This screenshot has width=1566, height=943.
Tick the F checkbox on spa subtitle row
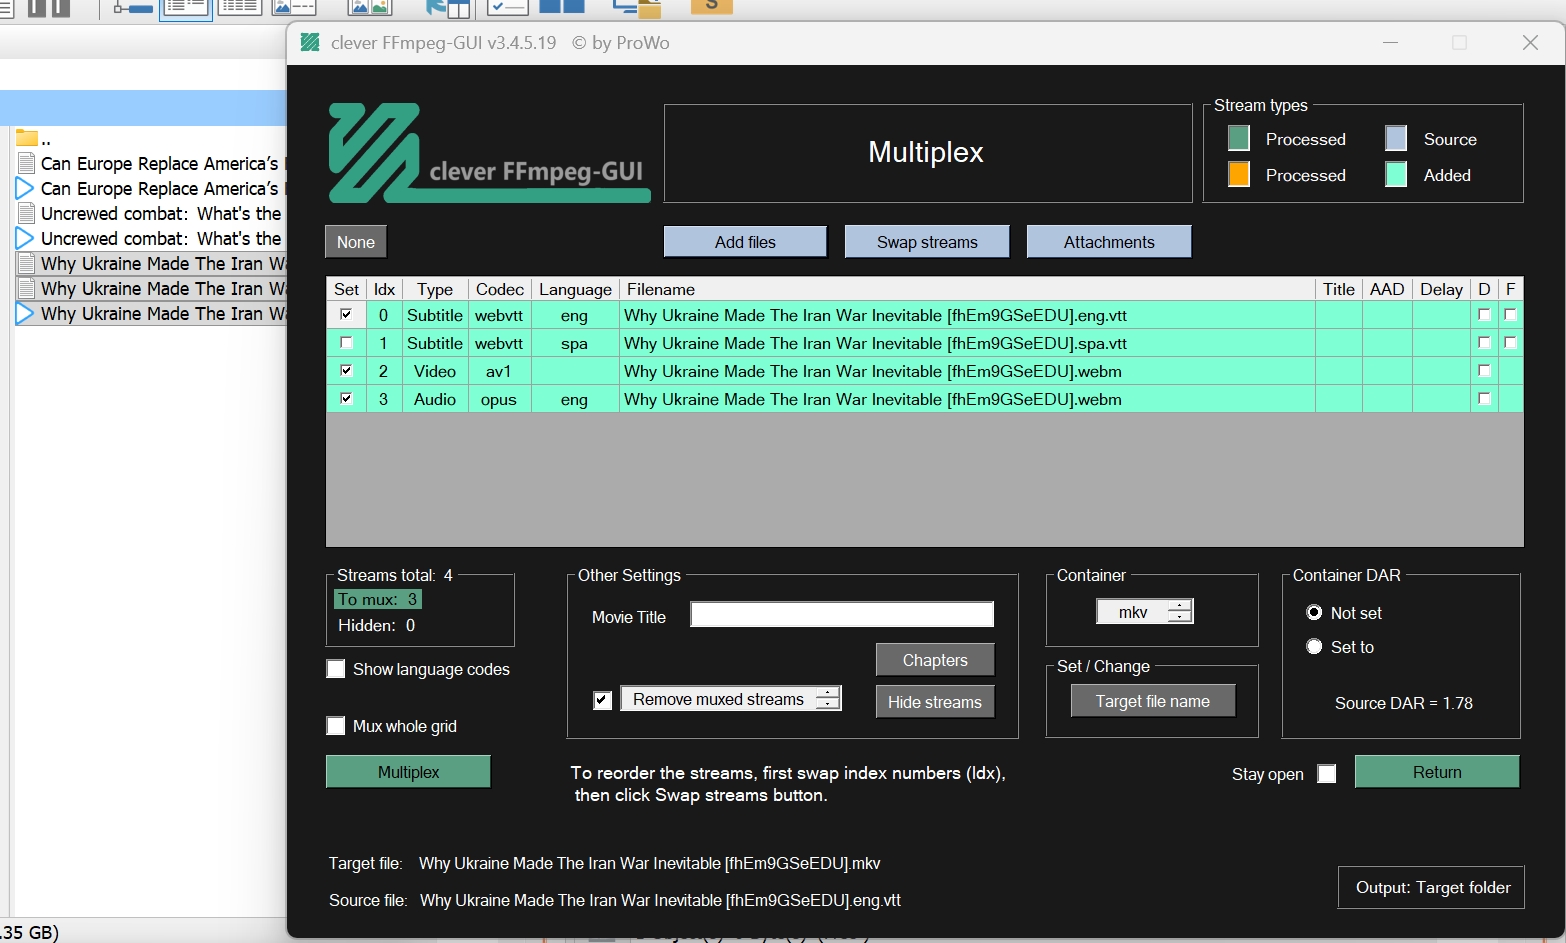click(x=1510, y=343)
